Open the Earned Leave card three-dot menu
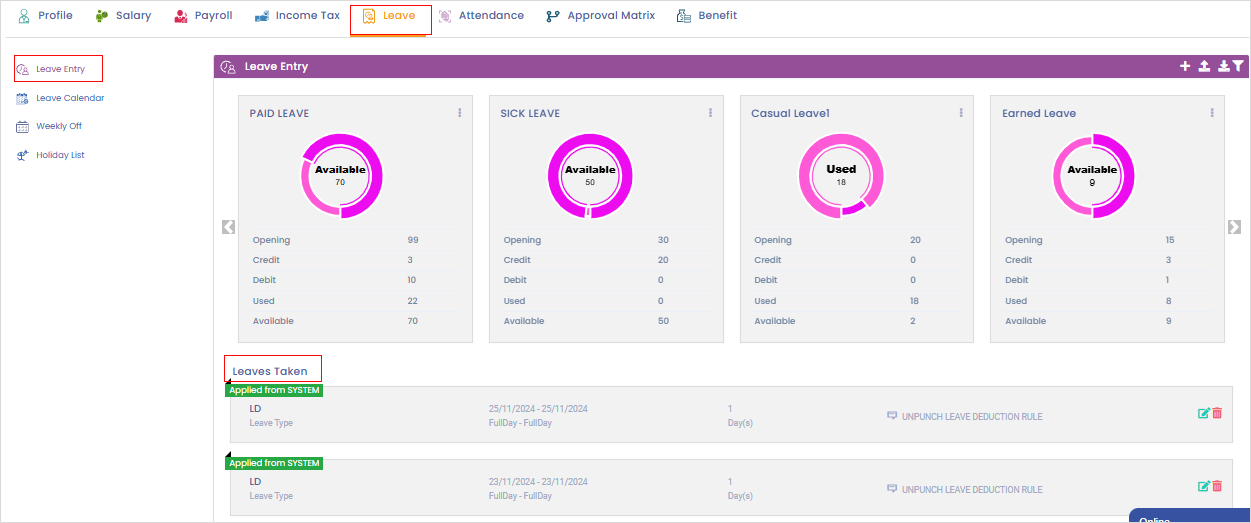This screenshot has width=1251, height=523. coord(1212,113)
